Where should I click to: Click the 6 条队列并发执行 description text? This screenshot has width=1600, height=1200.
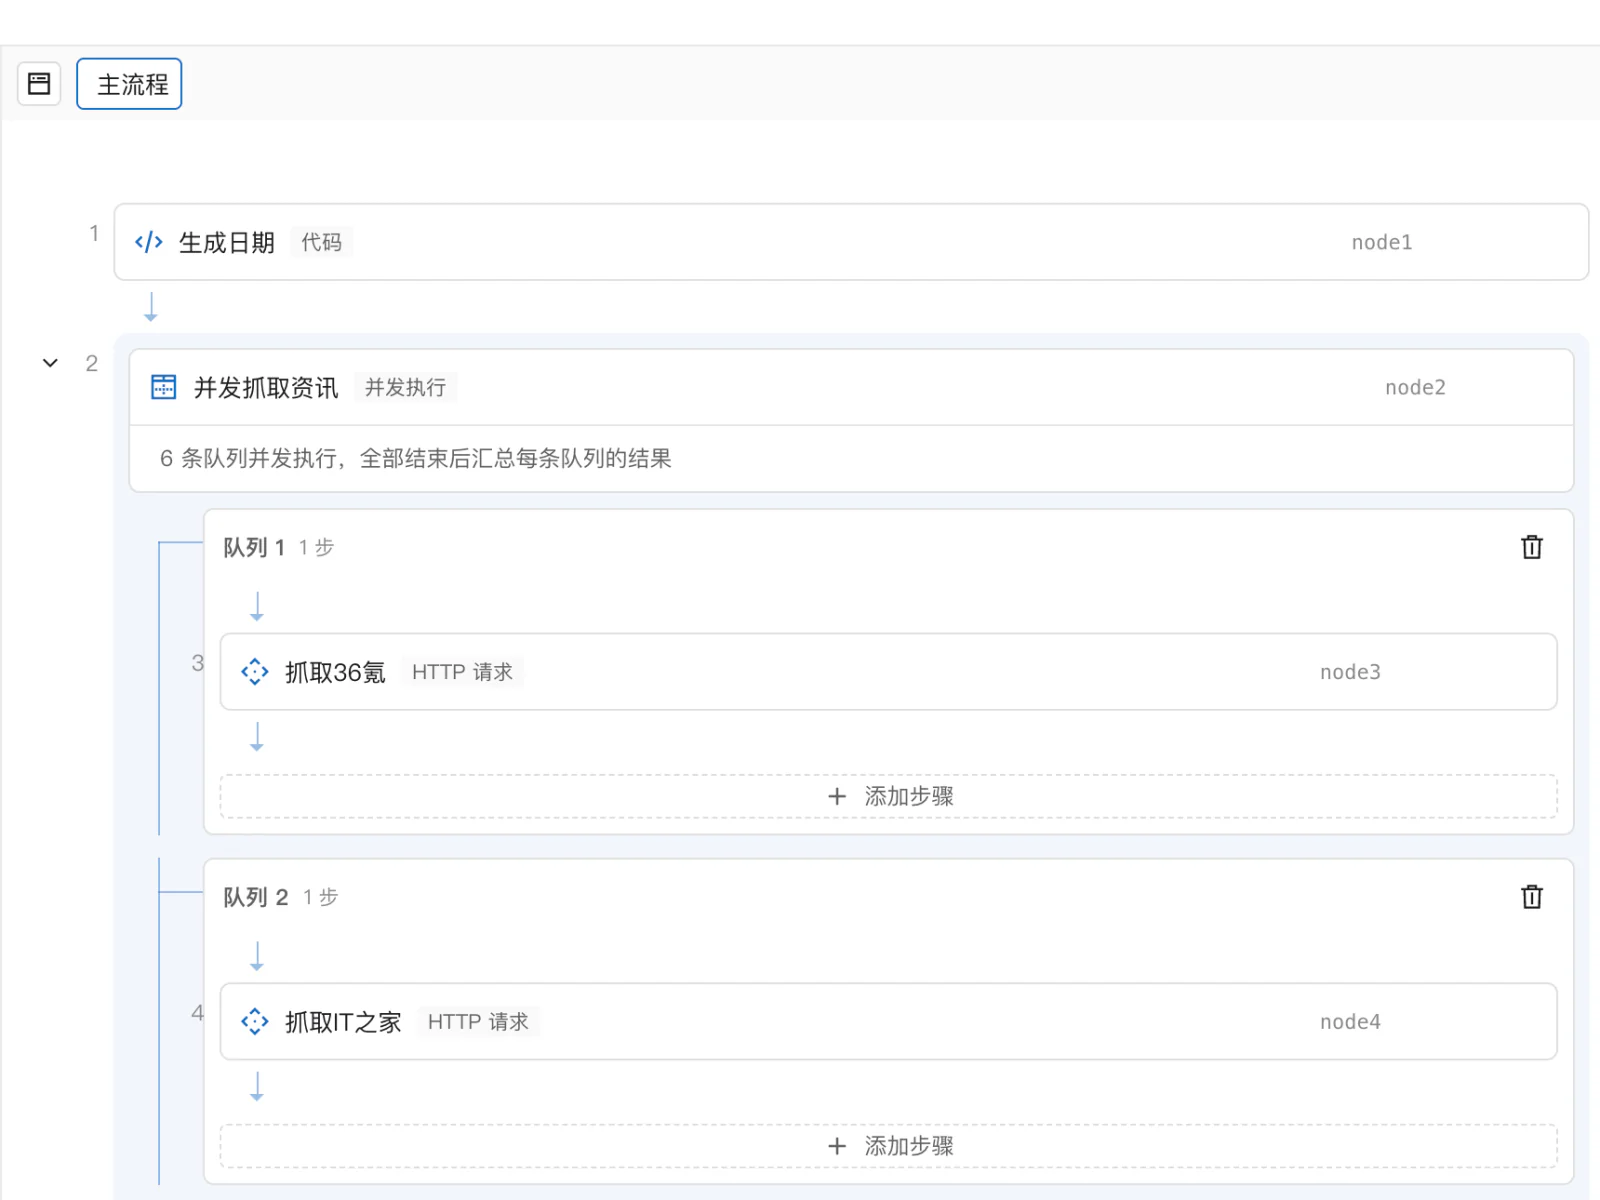416,458
